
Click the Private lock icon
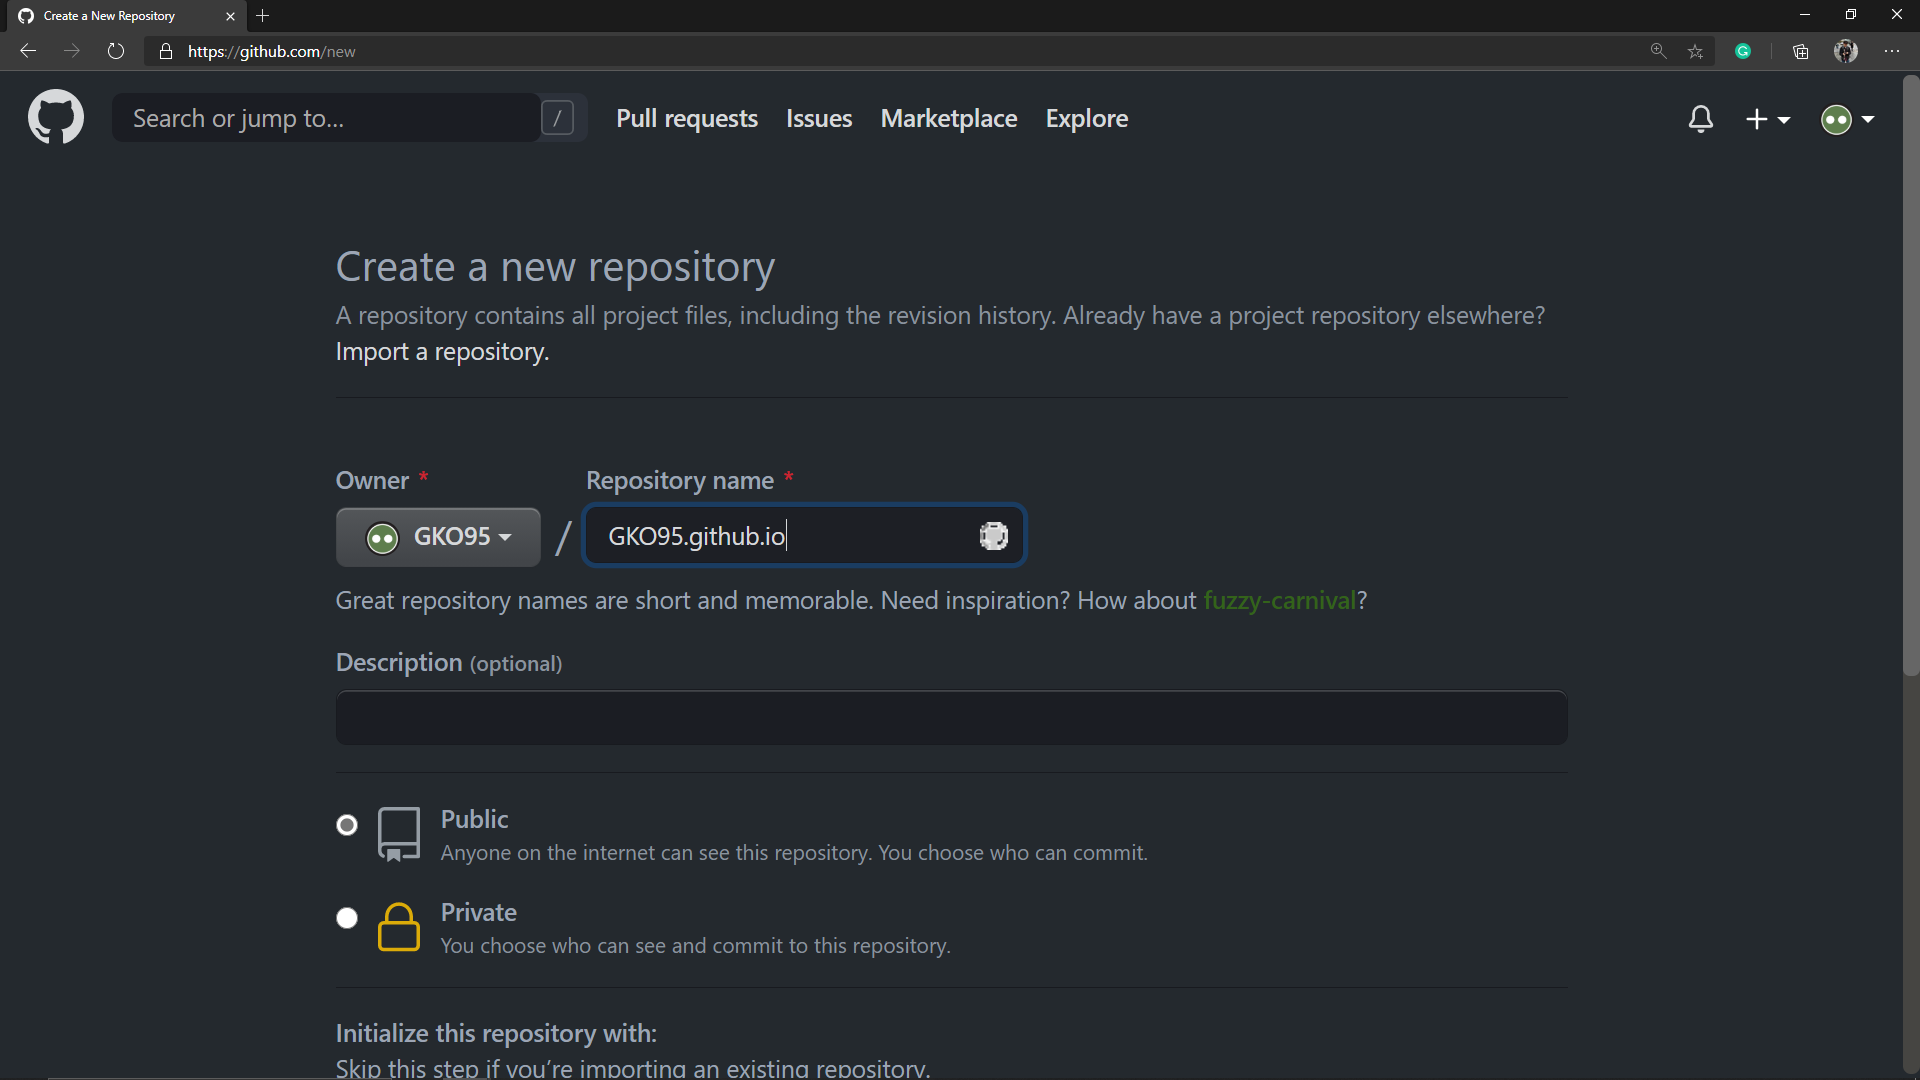pyautogui.click(x=398, y=927)
